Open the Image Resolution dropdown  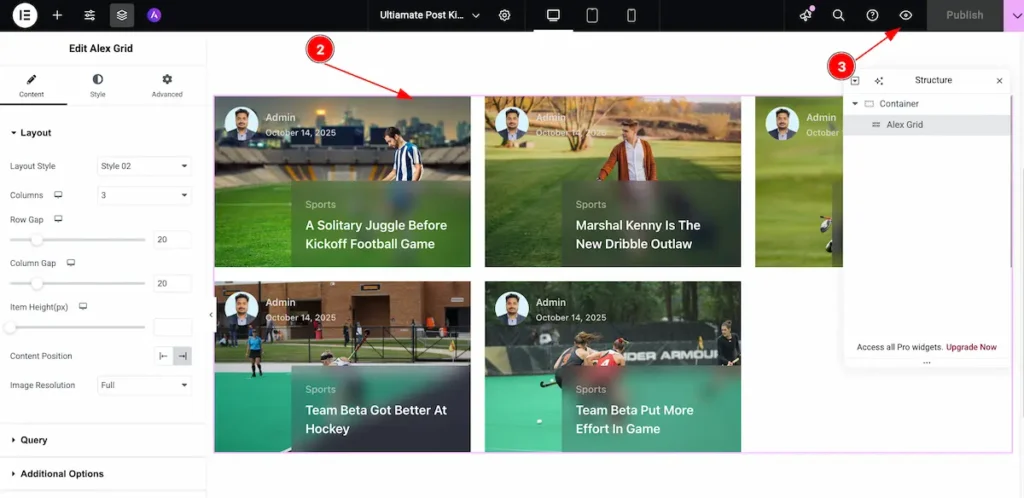(144, 385)
